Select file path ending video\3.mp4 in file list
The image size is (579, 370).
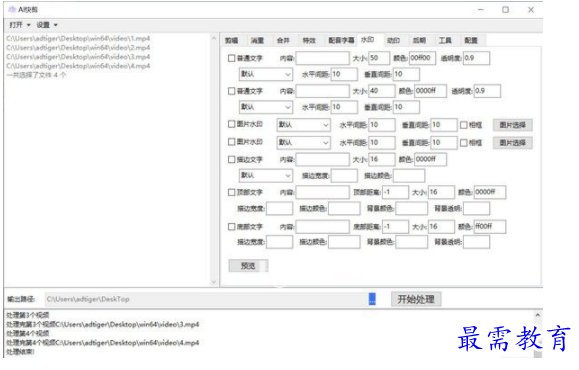(78, 57)
